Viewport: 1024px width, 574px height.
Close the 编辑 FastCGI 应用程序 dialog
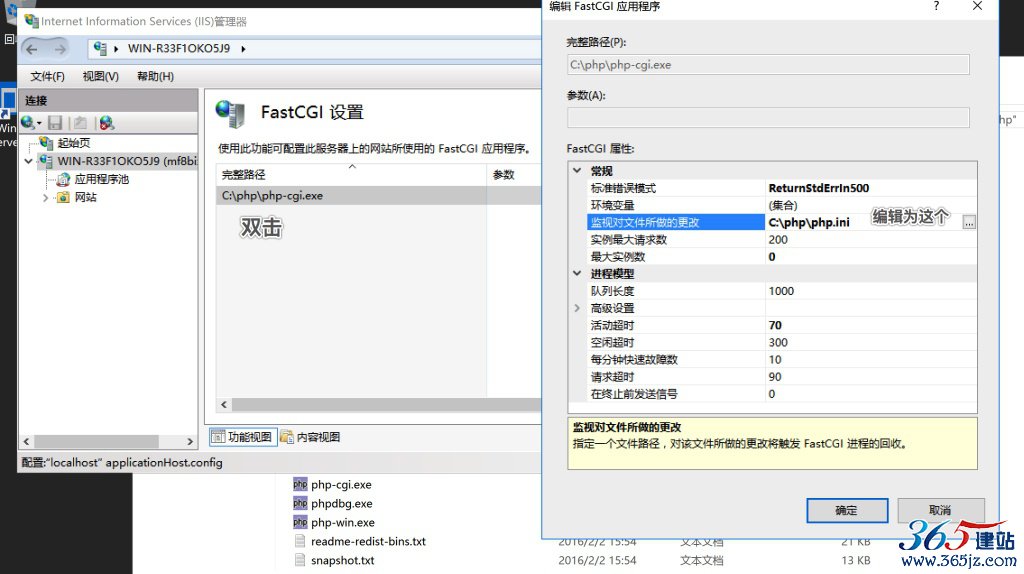(978, 6)
